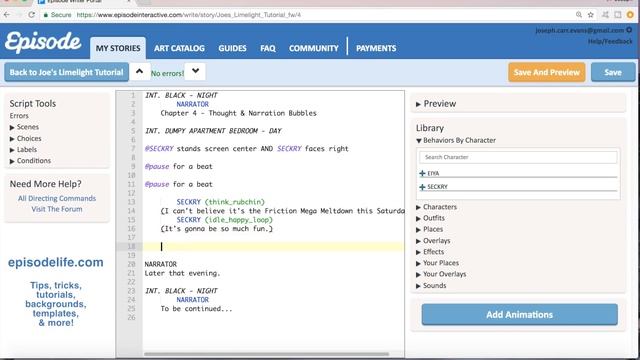Expand the Overlays library section

point(433,241)
